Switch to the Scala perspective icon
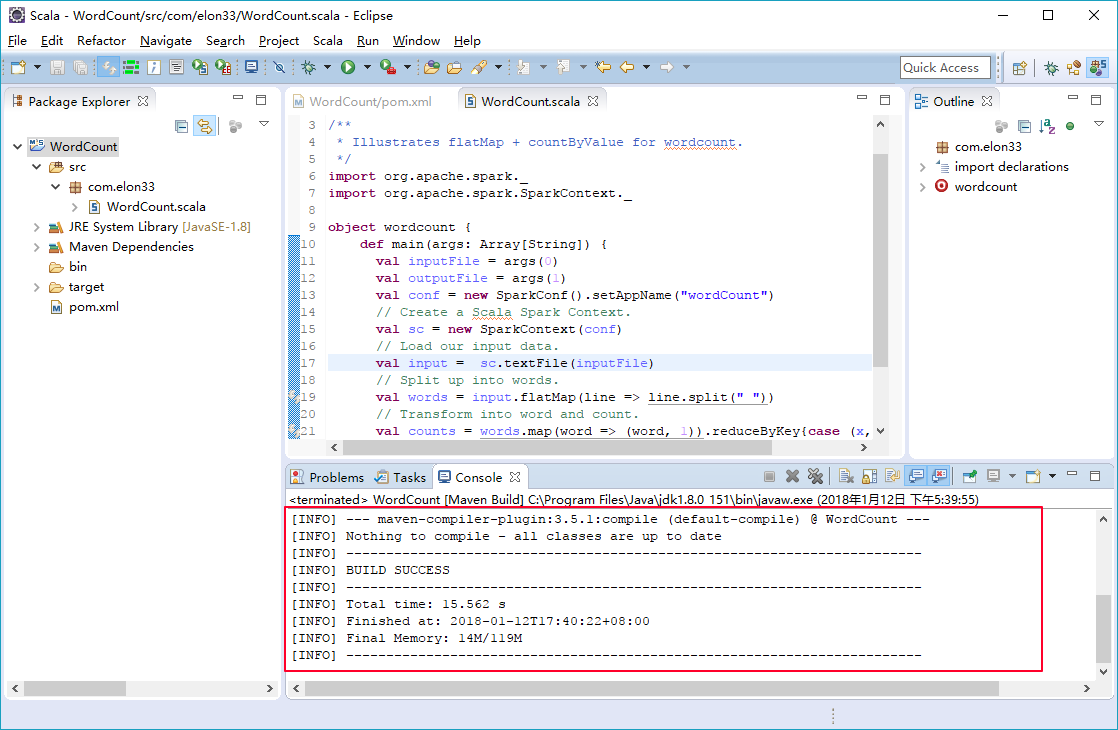The width and height of the screenshot is (1118, 730). click(x=1097, y=68)
